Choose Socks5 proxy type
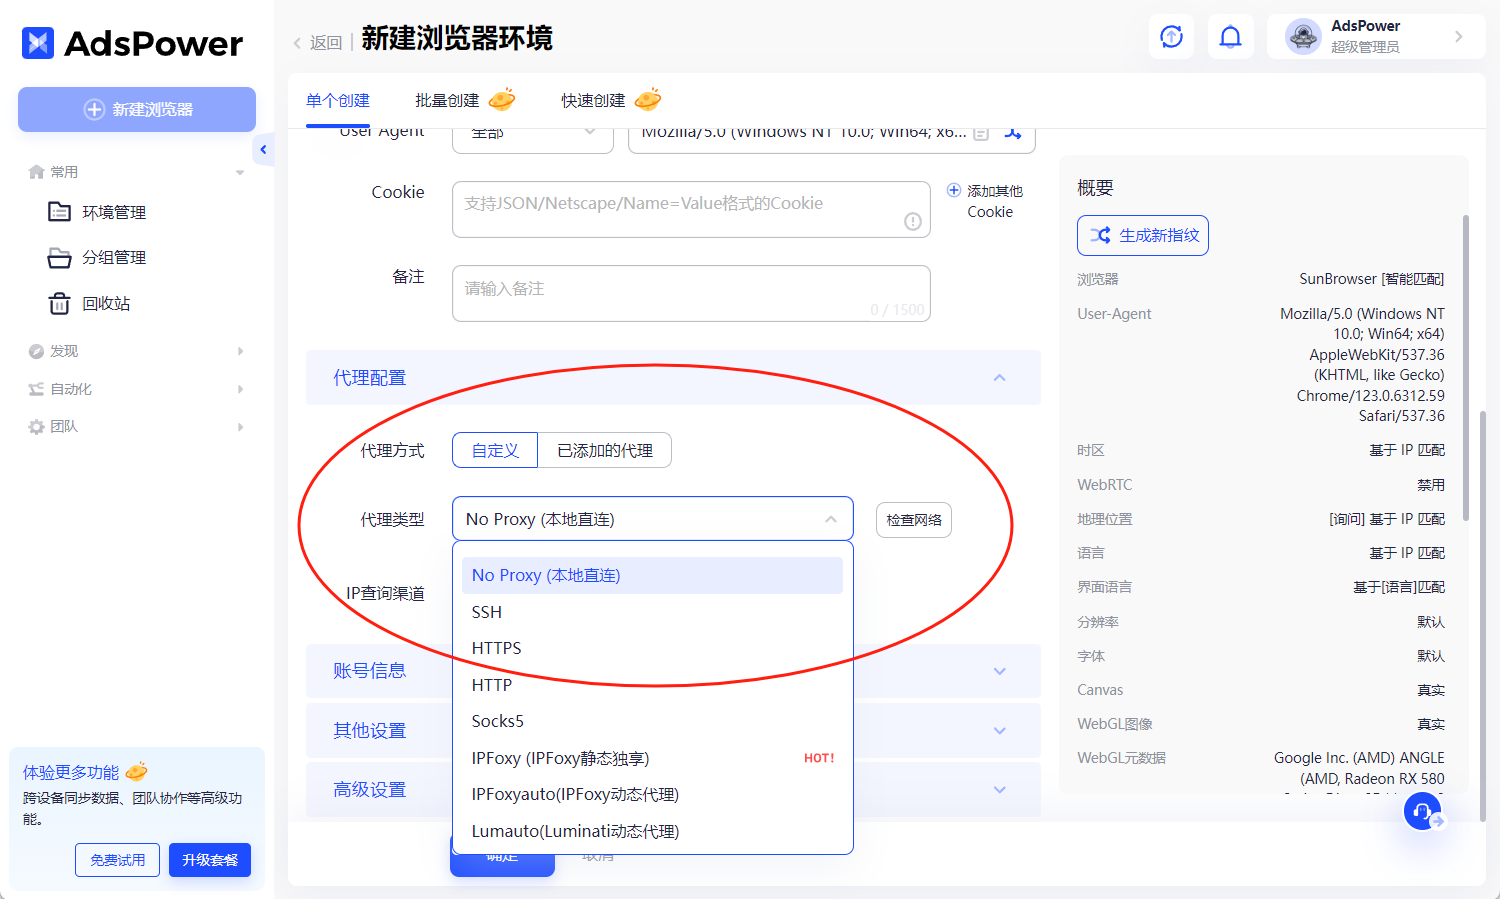 click(x=652, y=721)
